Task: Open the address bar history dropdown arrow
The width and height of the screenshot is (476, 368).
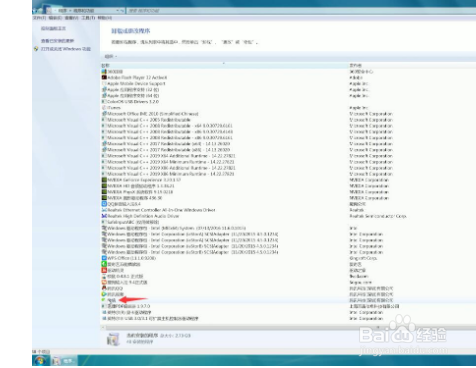Action: tap(118, 11)
